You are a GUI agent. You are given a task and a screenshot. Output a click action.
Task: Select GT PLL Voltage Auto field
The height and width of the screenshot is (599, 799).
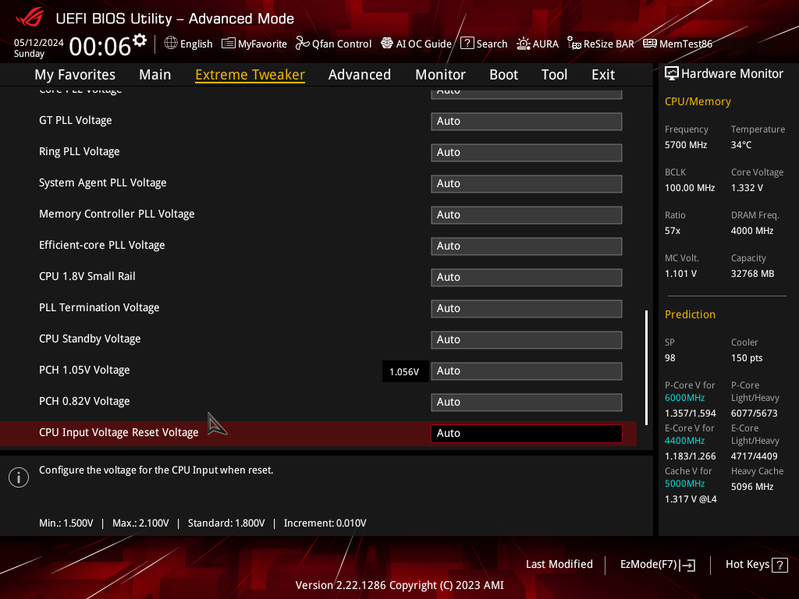526,121
